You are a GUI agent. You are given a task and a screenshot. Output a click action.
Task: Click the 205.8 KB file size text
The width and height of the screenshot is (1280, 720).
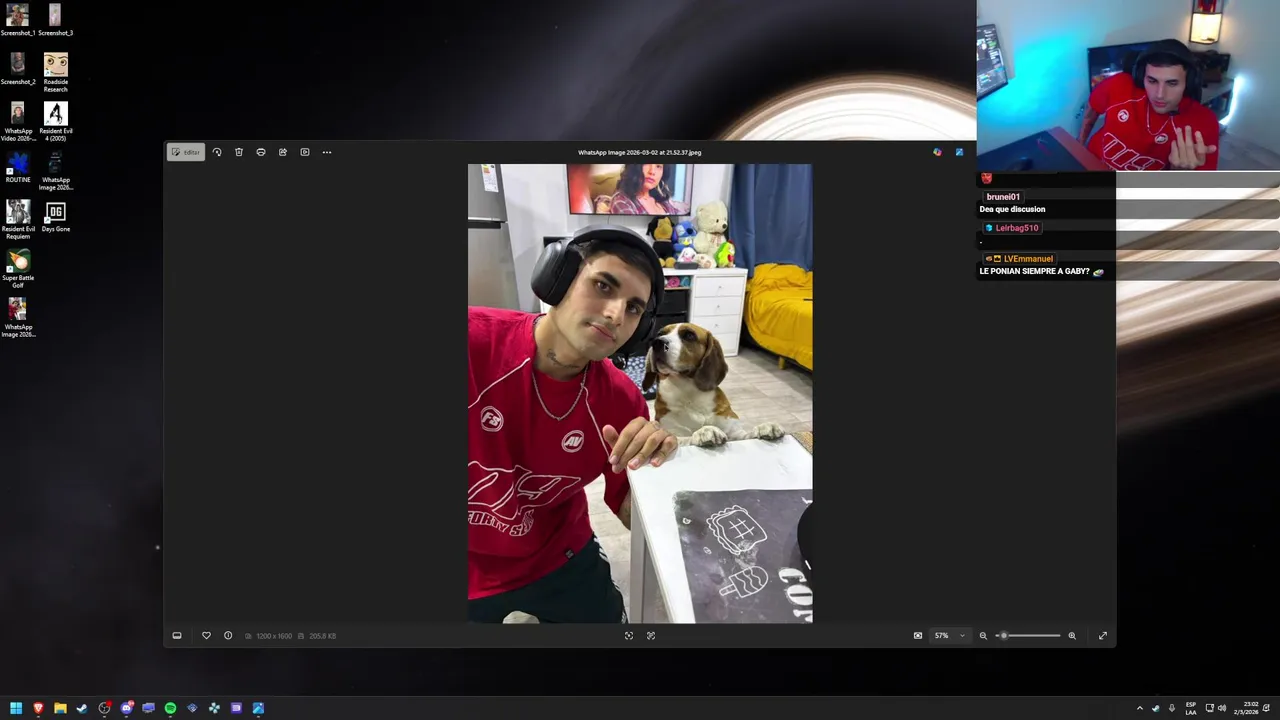(322, 636)
